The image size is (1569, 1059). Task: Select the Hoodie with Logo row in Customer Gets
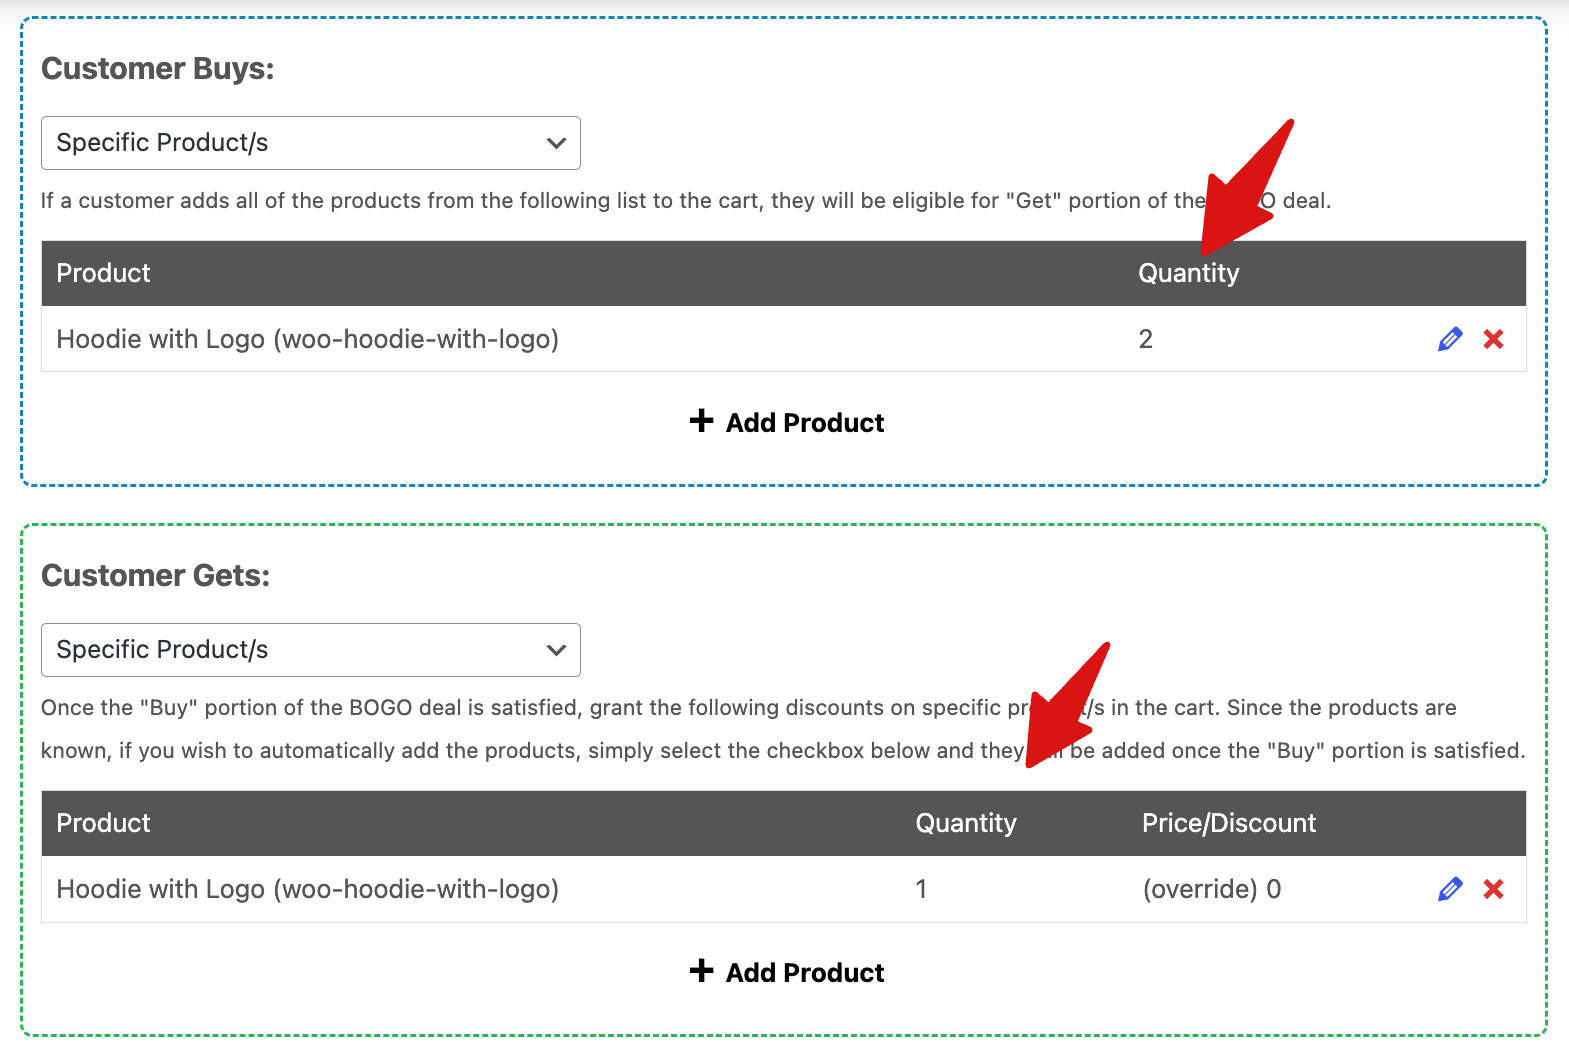[x=307, y=888]
